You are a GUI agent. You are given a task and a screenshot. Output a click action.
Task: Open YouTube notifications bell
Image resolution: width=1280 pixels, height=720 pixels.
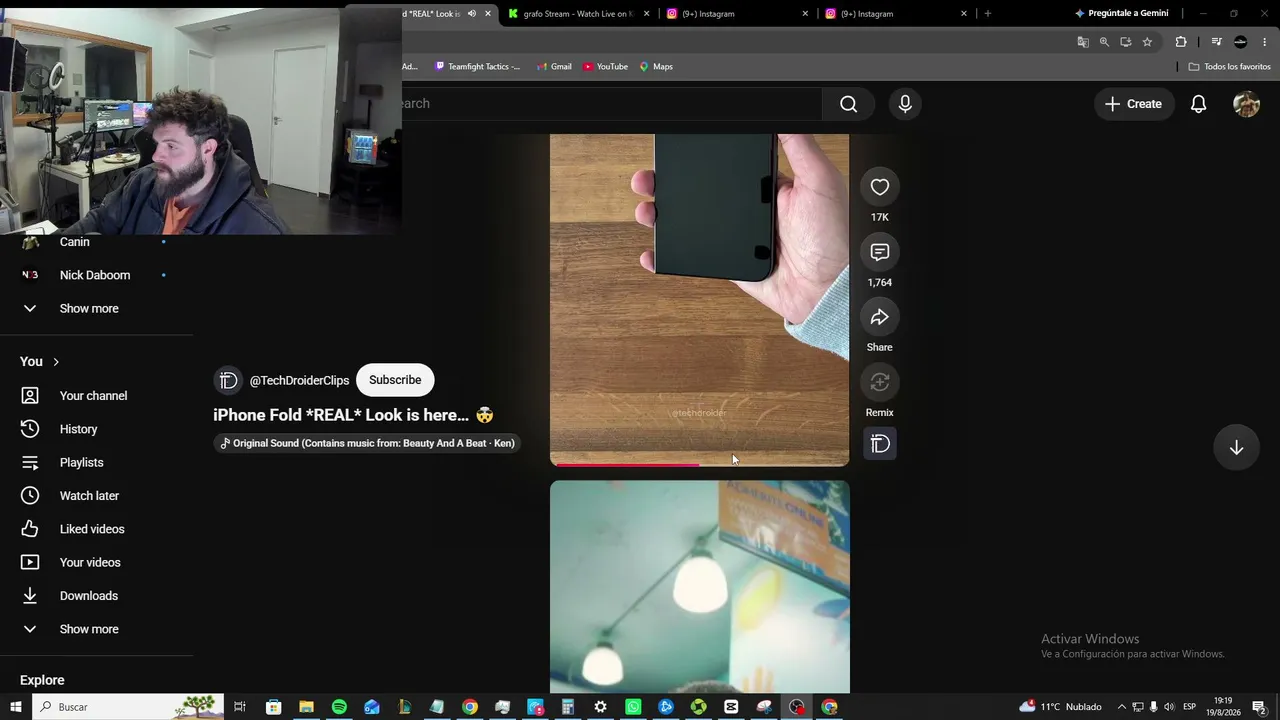coord(1198,104)
